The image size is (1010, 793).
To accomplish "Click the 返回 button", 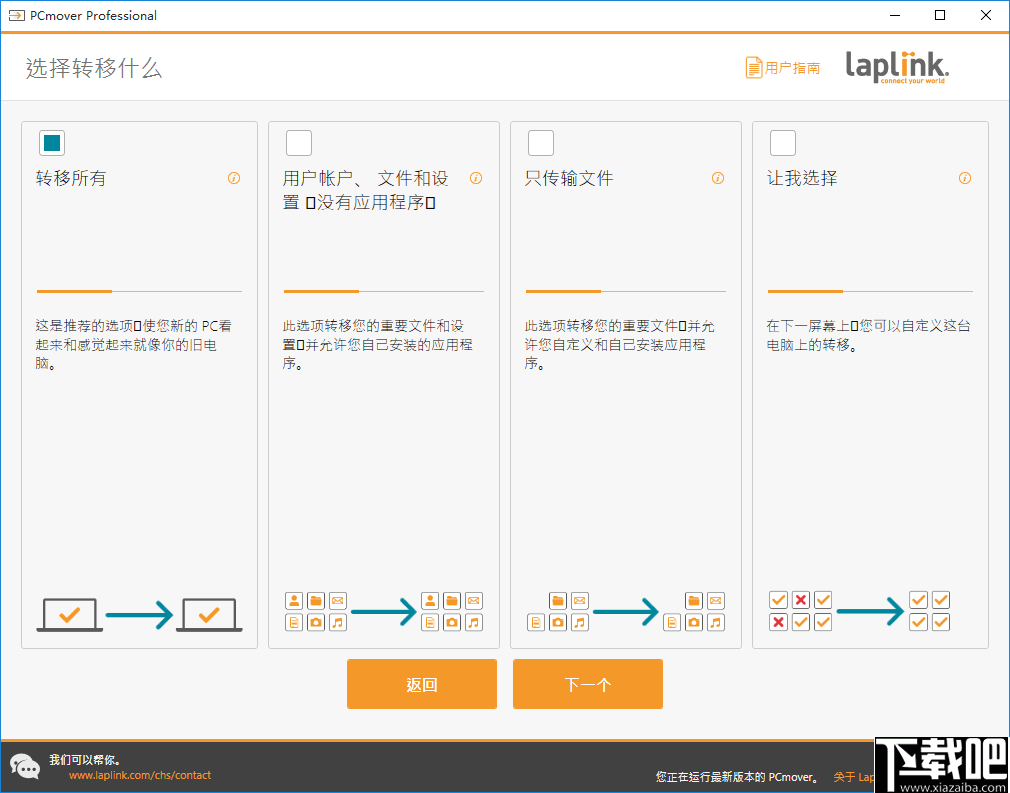I will point(421,684).
